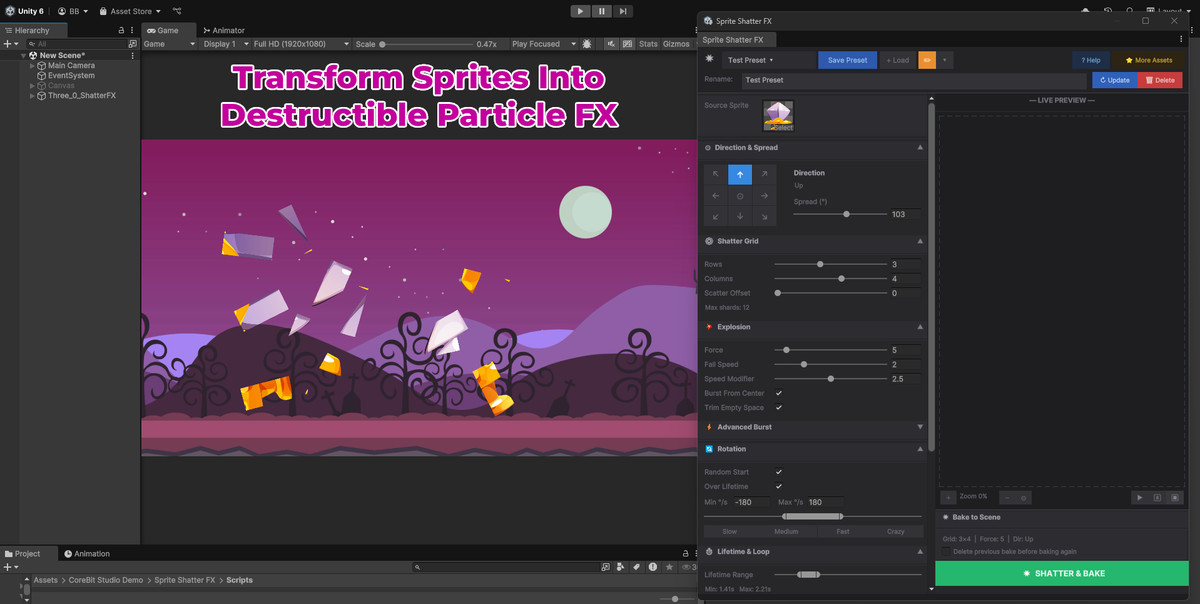Adjust the Rows slider

[x=830, y=264]
